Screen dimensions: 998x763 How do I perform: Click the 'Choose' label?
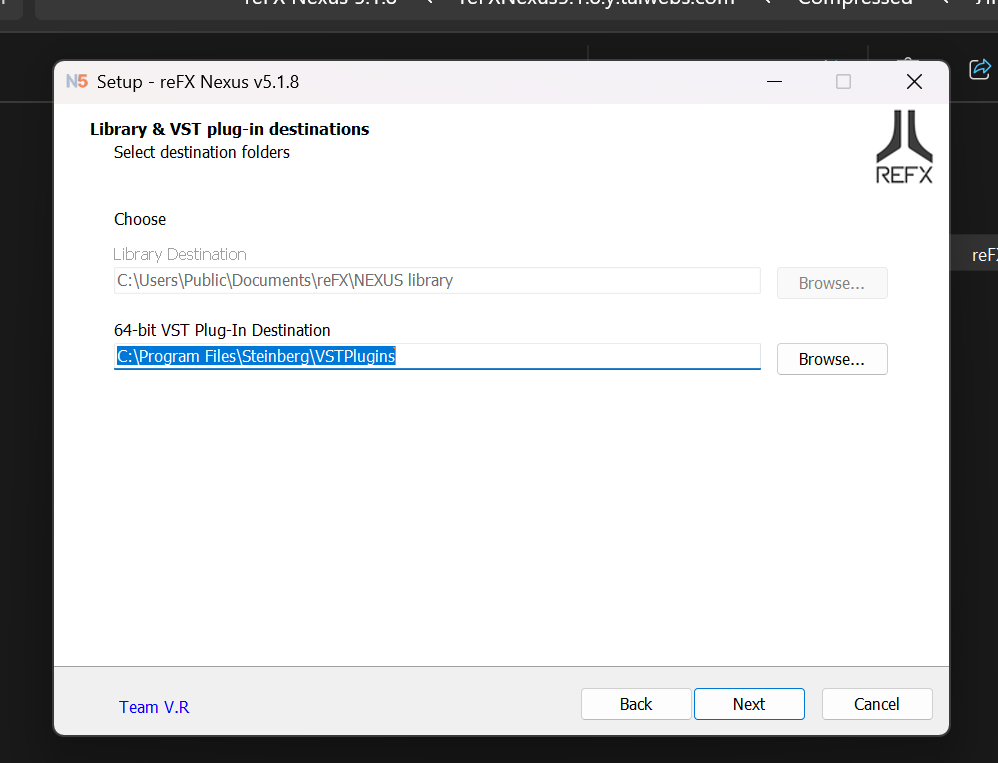tap(140, 220)
